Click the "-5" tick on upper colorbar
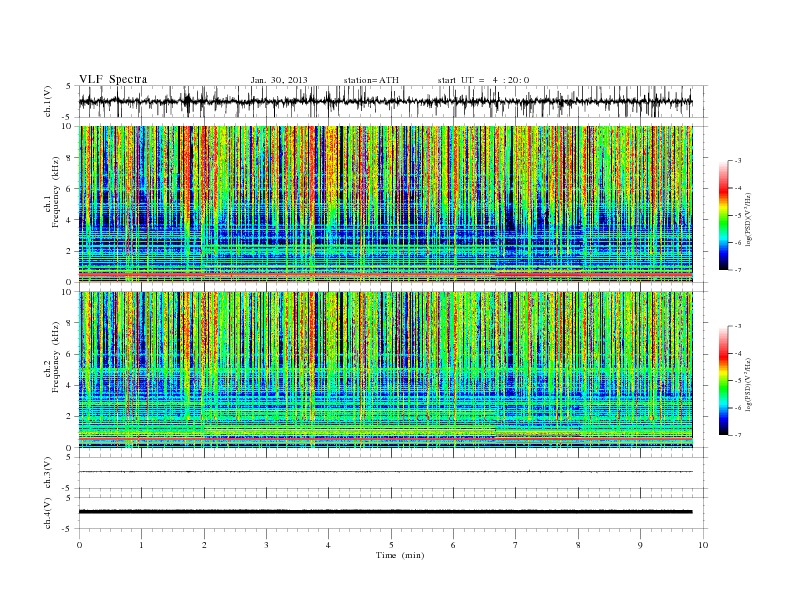This screenshot has width=792, height=612. [738, 216]
